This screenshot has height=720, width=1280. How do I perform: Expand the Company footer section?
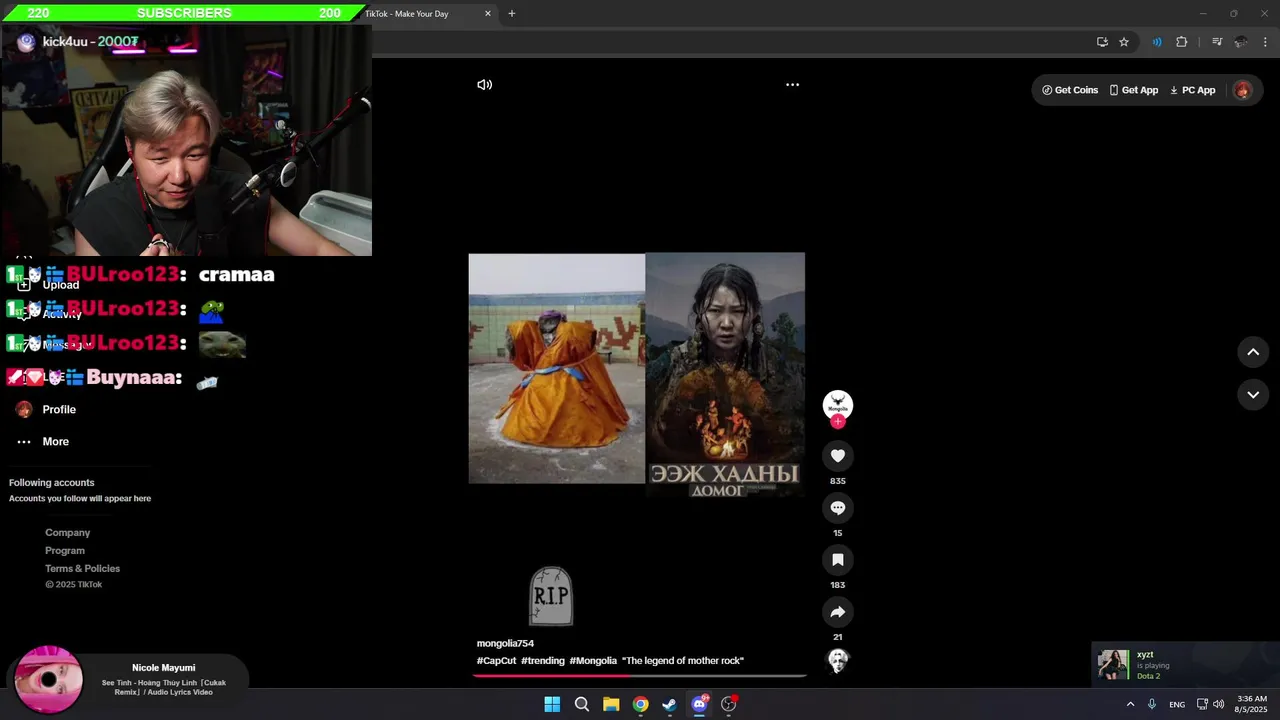coord(67,533)
